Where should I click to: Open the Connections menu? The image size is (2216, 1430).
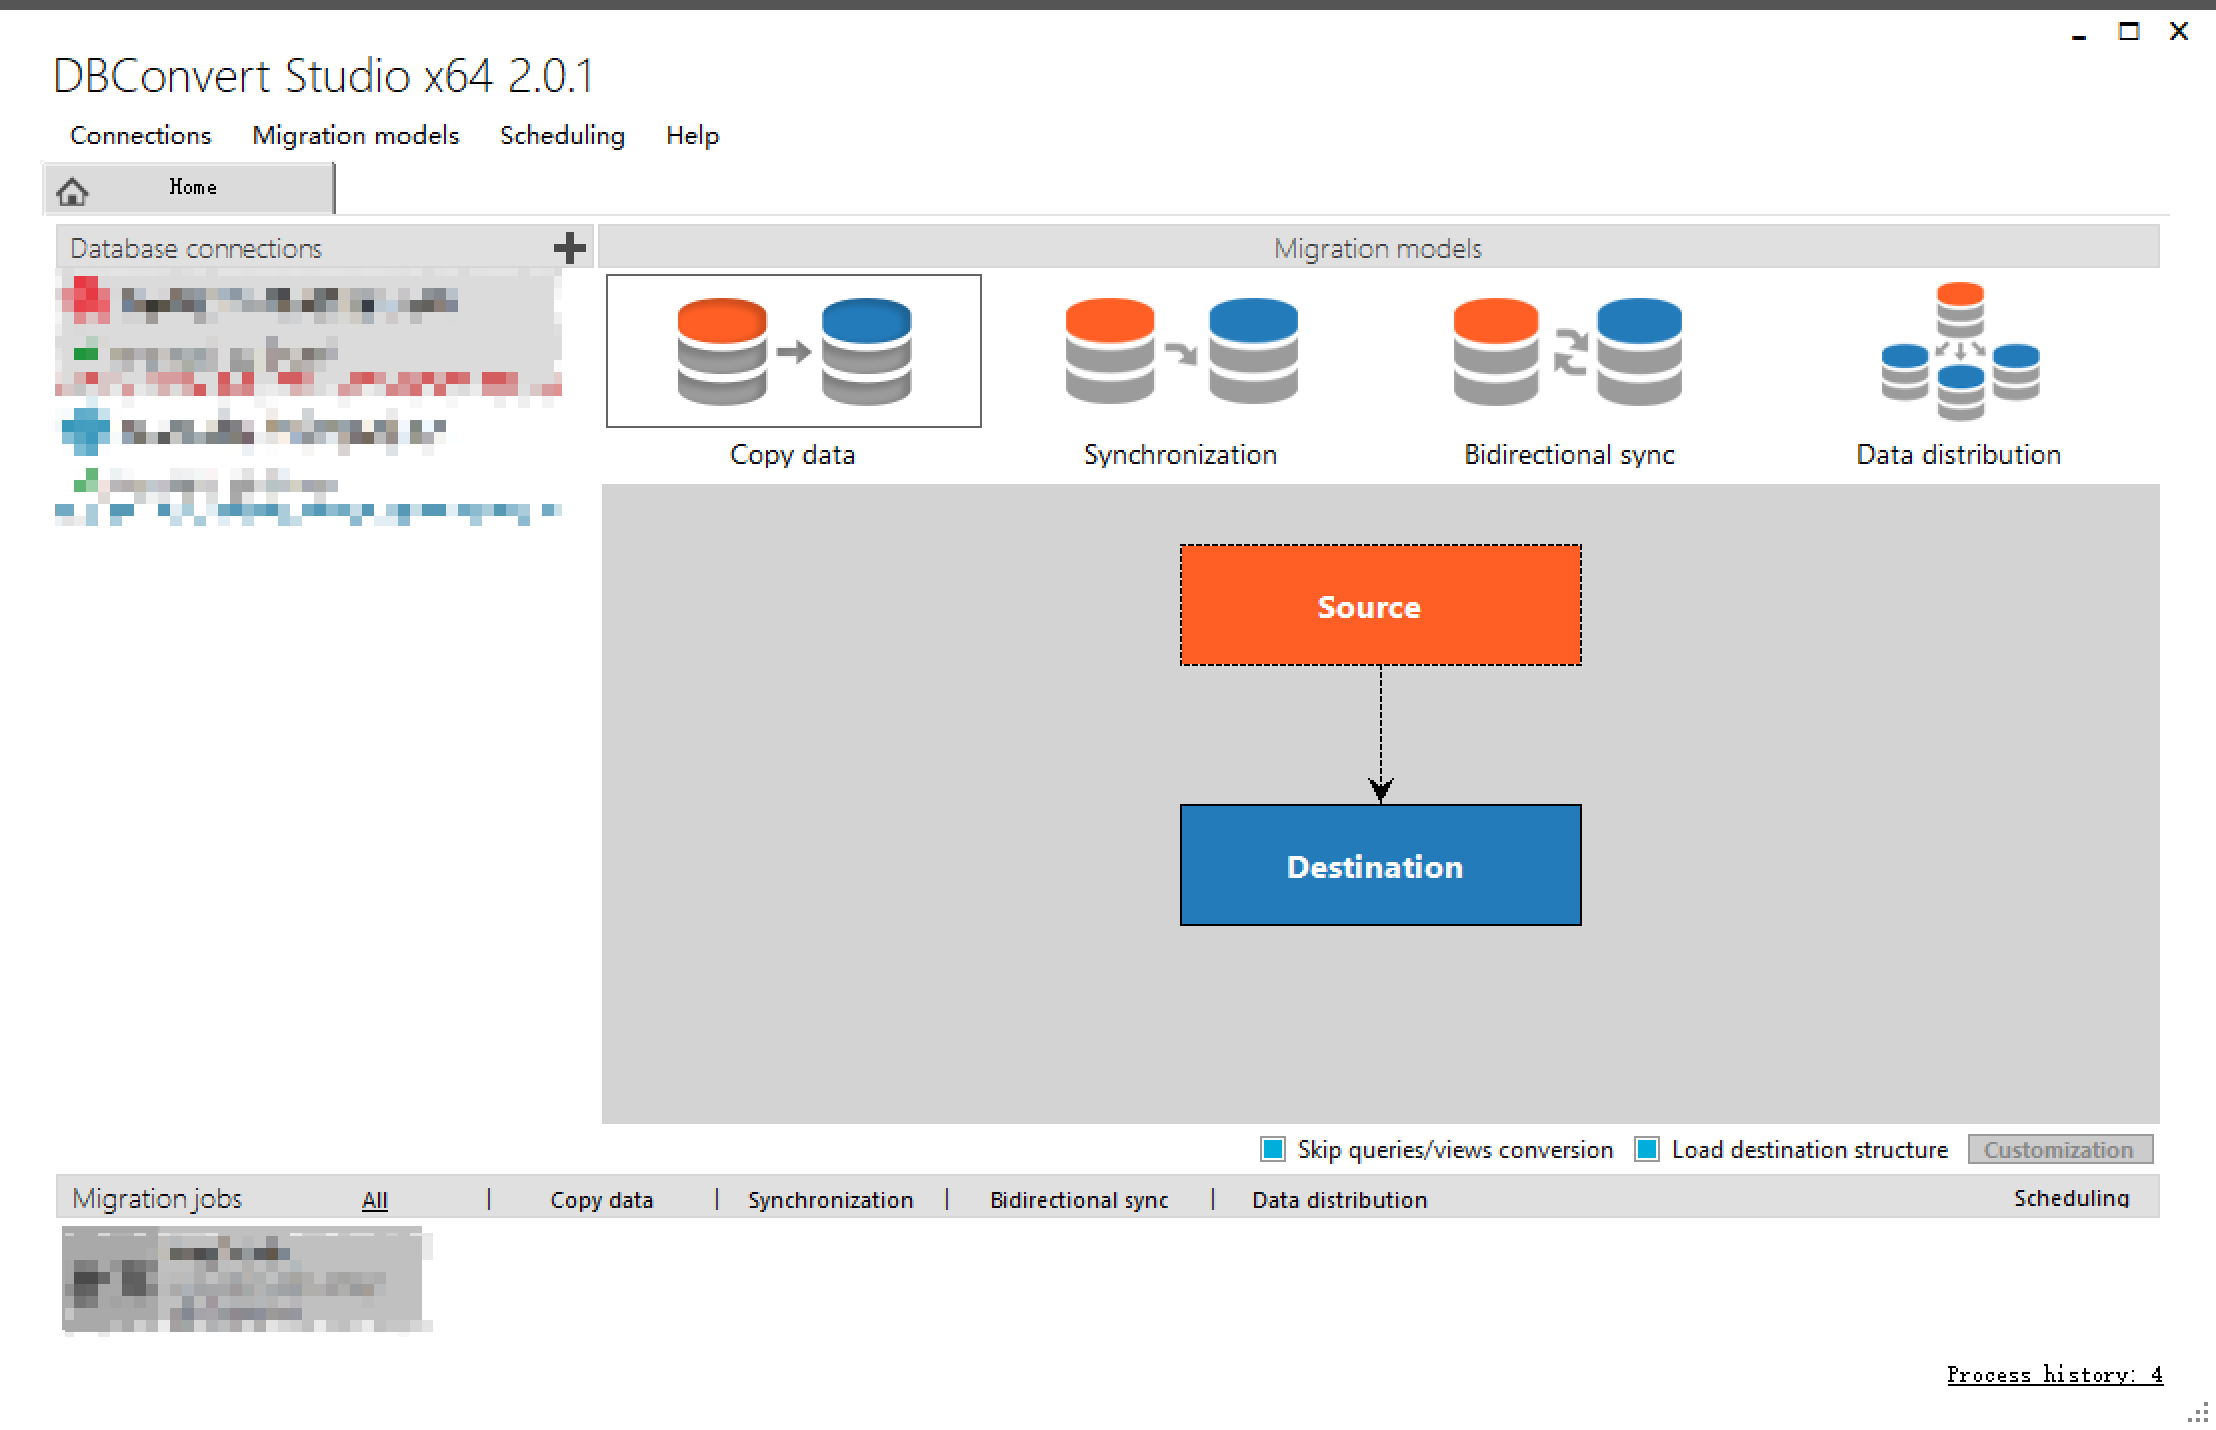point(141,135)
